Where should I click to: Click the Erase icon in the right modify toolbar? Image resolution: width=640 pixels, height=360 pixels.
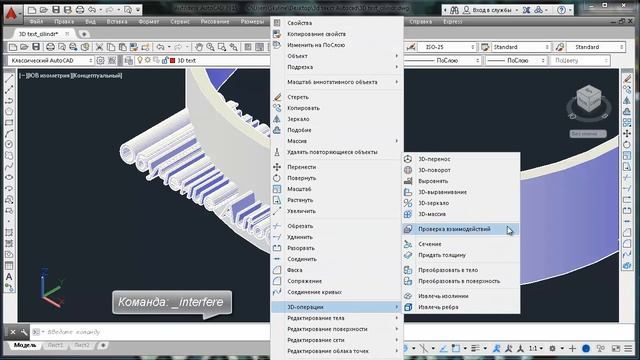click(x=627, y=78)
